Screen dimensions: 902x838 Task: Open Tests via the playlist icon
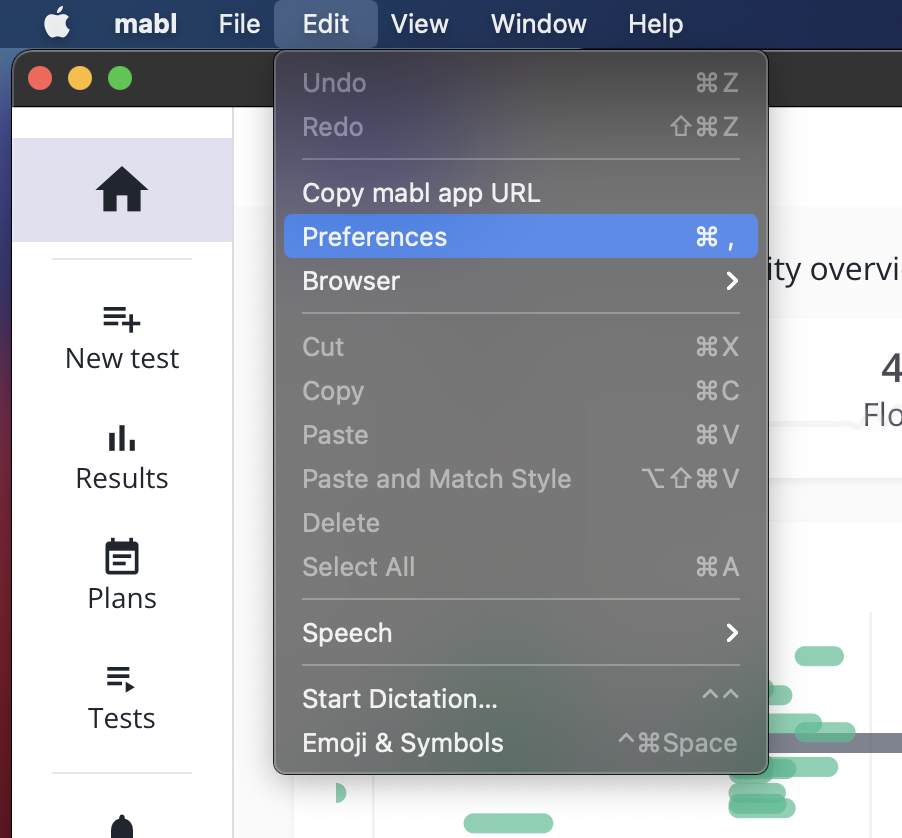121,679
